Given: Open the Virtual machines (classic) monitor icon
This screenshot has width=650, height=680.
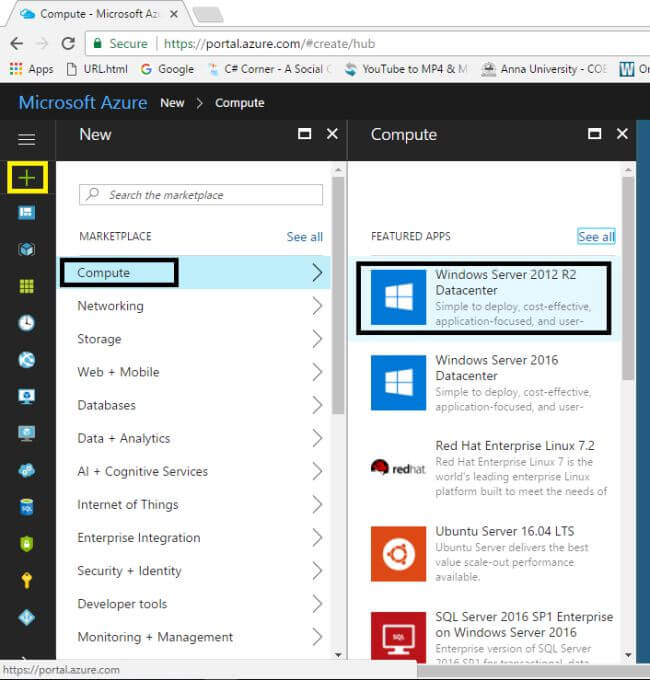Looking at the screenshot, I should click(26, 396).
